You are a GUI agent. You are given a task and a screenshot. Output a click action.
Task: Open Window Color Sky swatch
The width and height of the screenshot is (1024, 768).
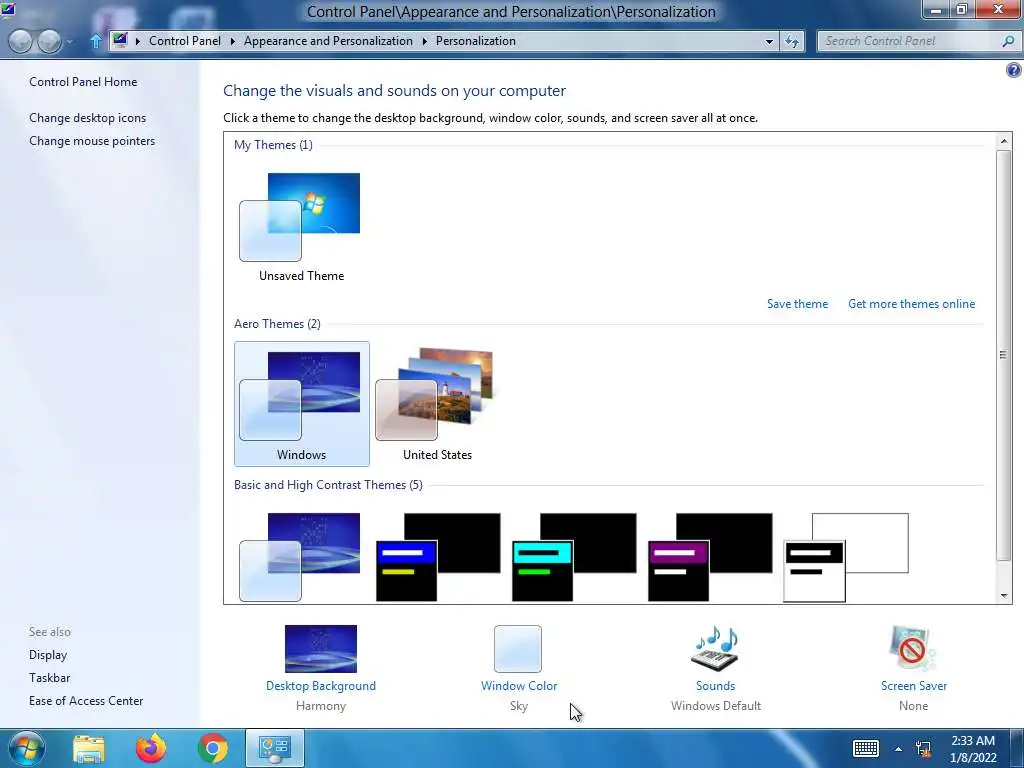tap(518, 648)
